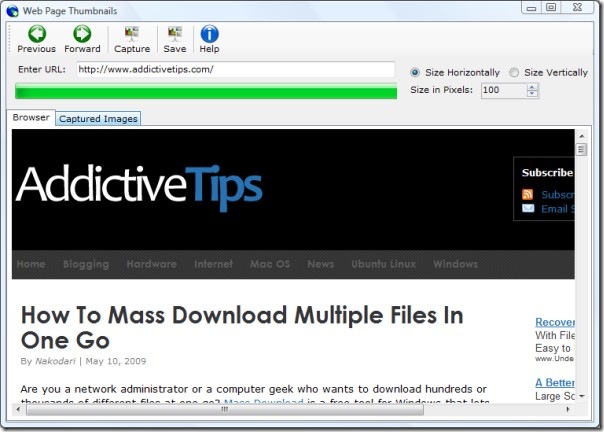Switch to the Captured Images tab
Image resolution: width=604 pixels, height=432 pixels.
point(98,119)
